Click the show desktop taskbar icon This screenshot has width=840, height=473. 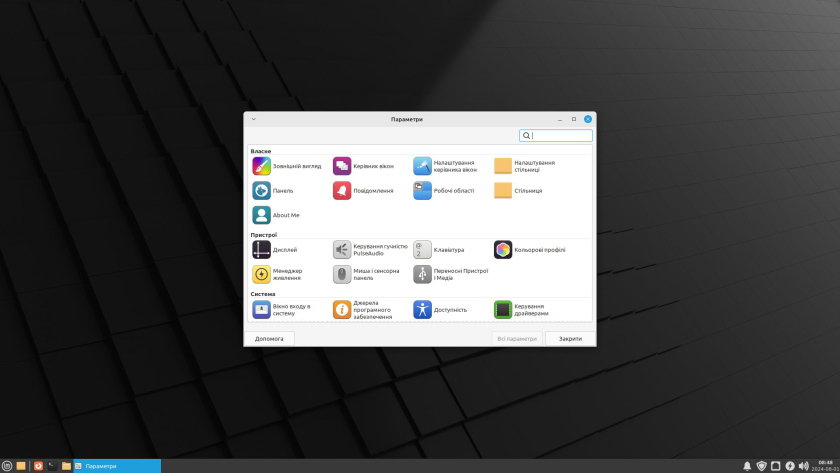(x=21, y=466)
